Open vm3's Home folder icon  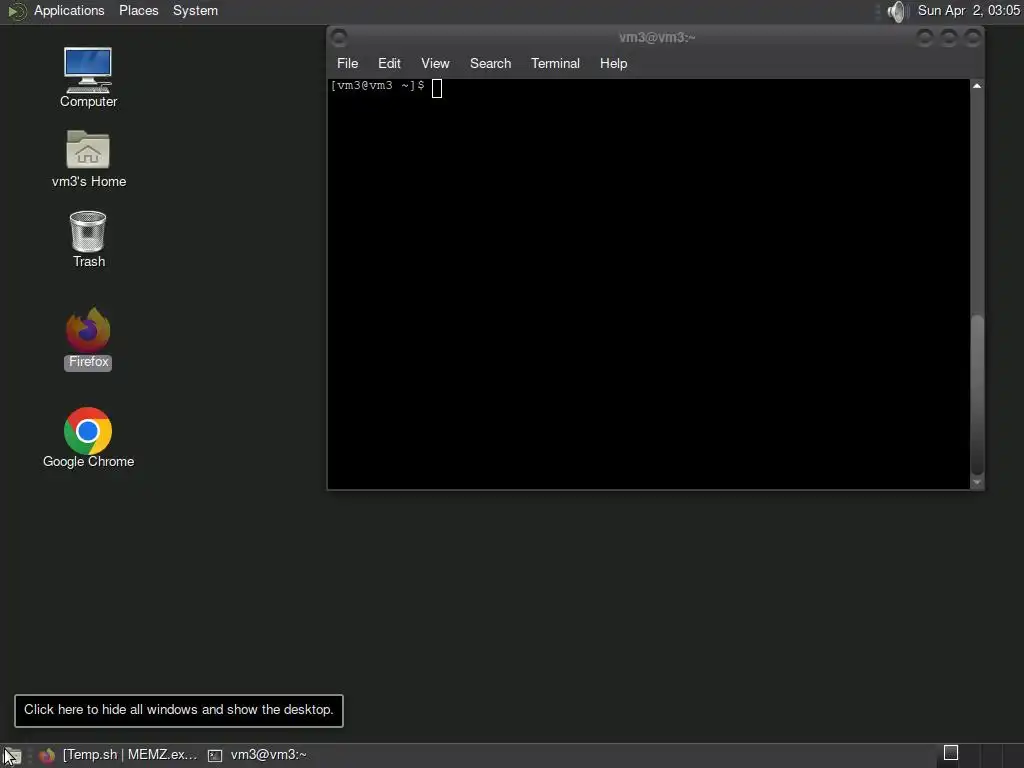(88, 159)
